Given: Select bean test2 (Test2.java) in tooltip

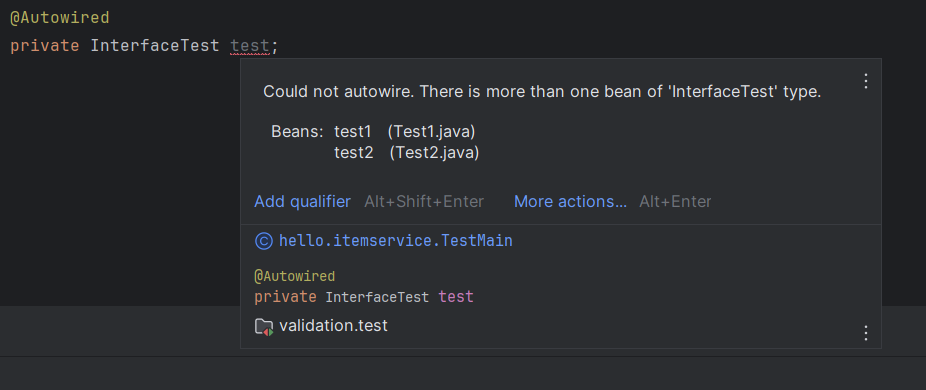Looking at the screenshot, I should tap(406, 153).
